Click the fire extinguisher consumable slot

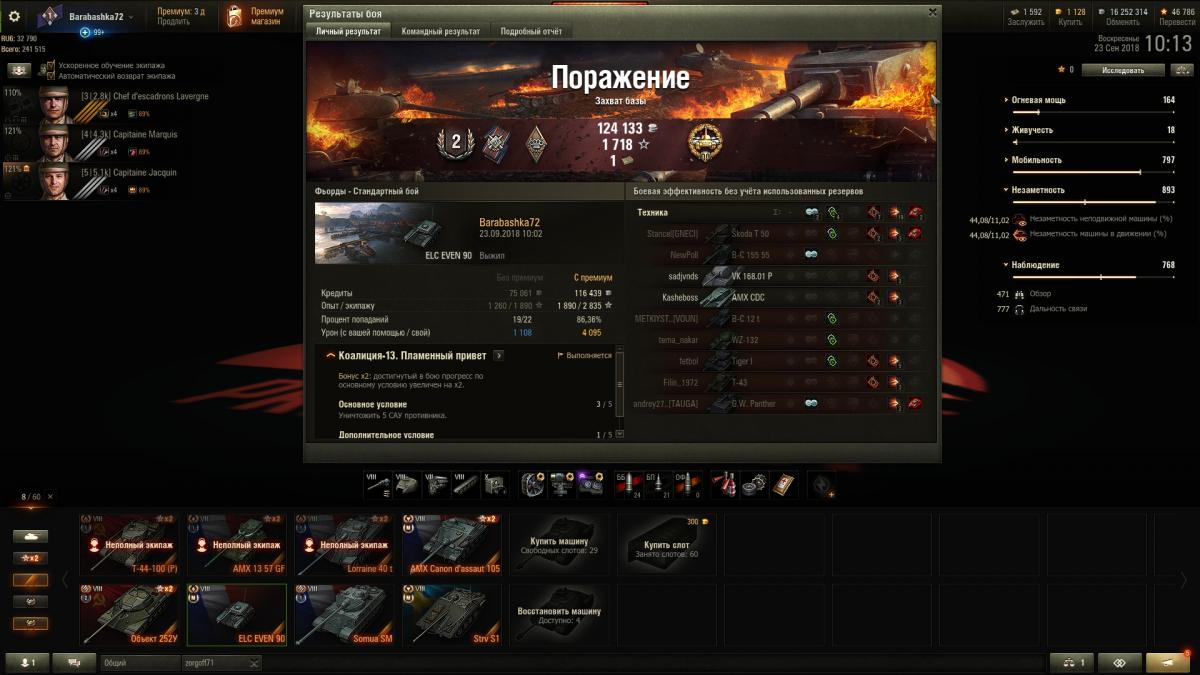click(x=725, y=484)
